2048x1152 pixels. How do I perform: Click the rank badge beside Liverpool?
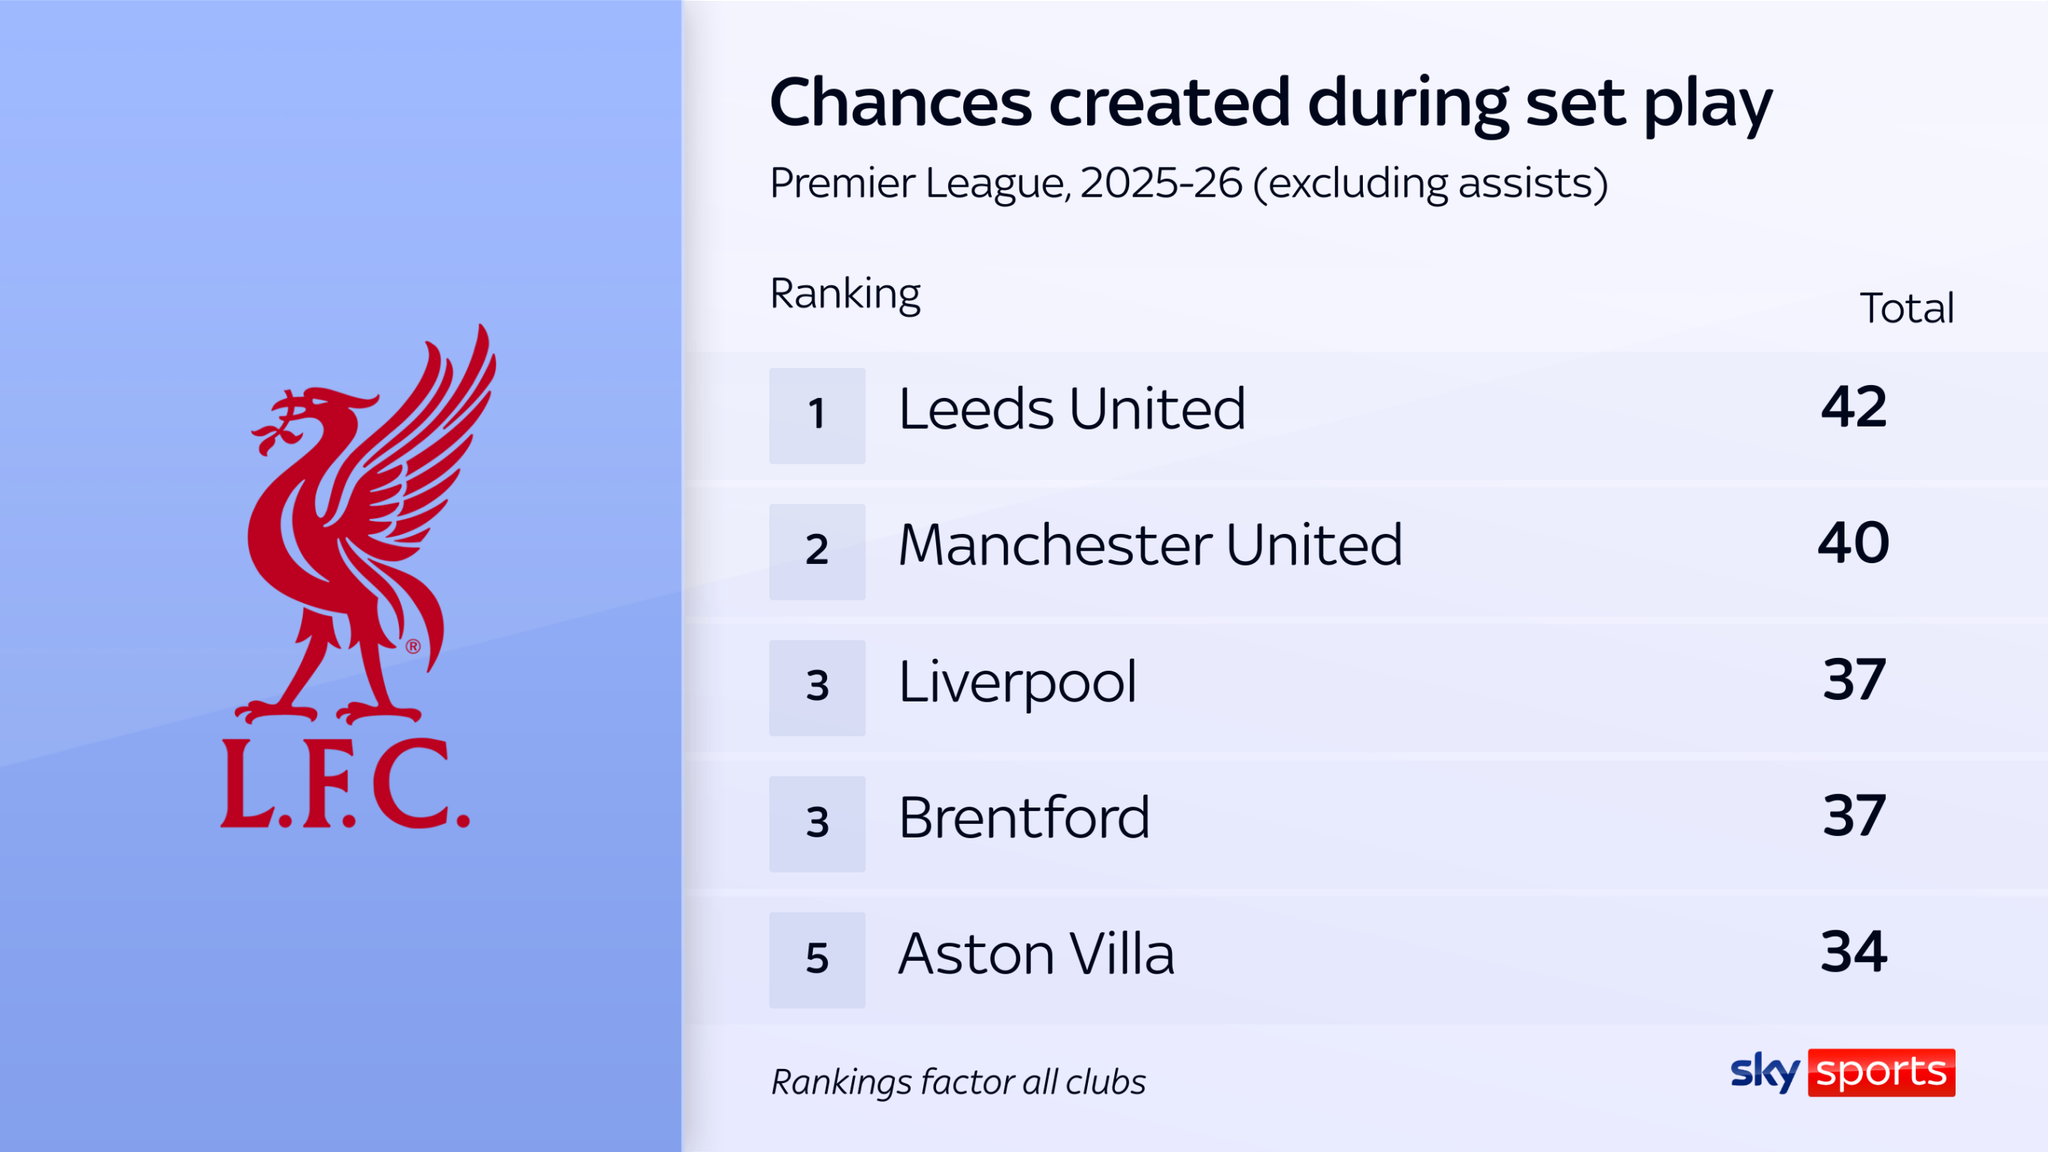pos(817,687)
